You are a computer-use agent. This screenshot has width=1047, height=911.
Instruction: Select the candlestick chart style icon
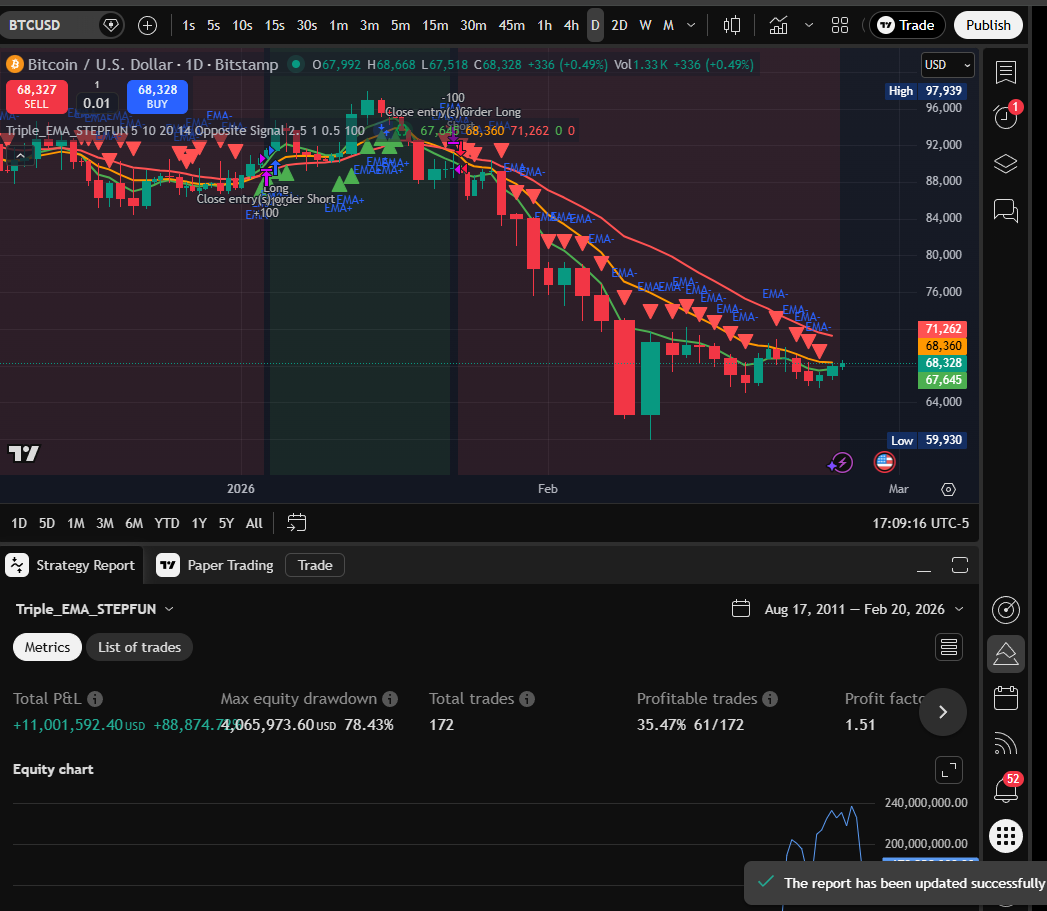click(731, 25)
